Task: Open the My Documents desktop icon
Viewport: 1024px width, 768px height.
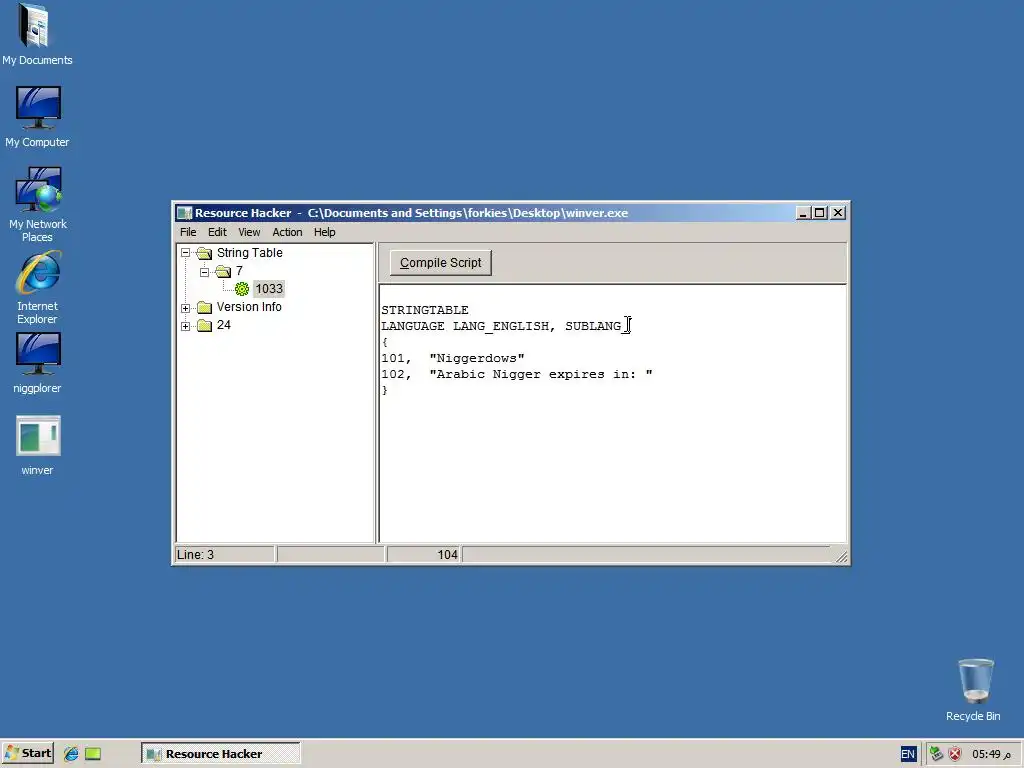Action: [x=37, y=35]
